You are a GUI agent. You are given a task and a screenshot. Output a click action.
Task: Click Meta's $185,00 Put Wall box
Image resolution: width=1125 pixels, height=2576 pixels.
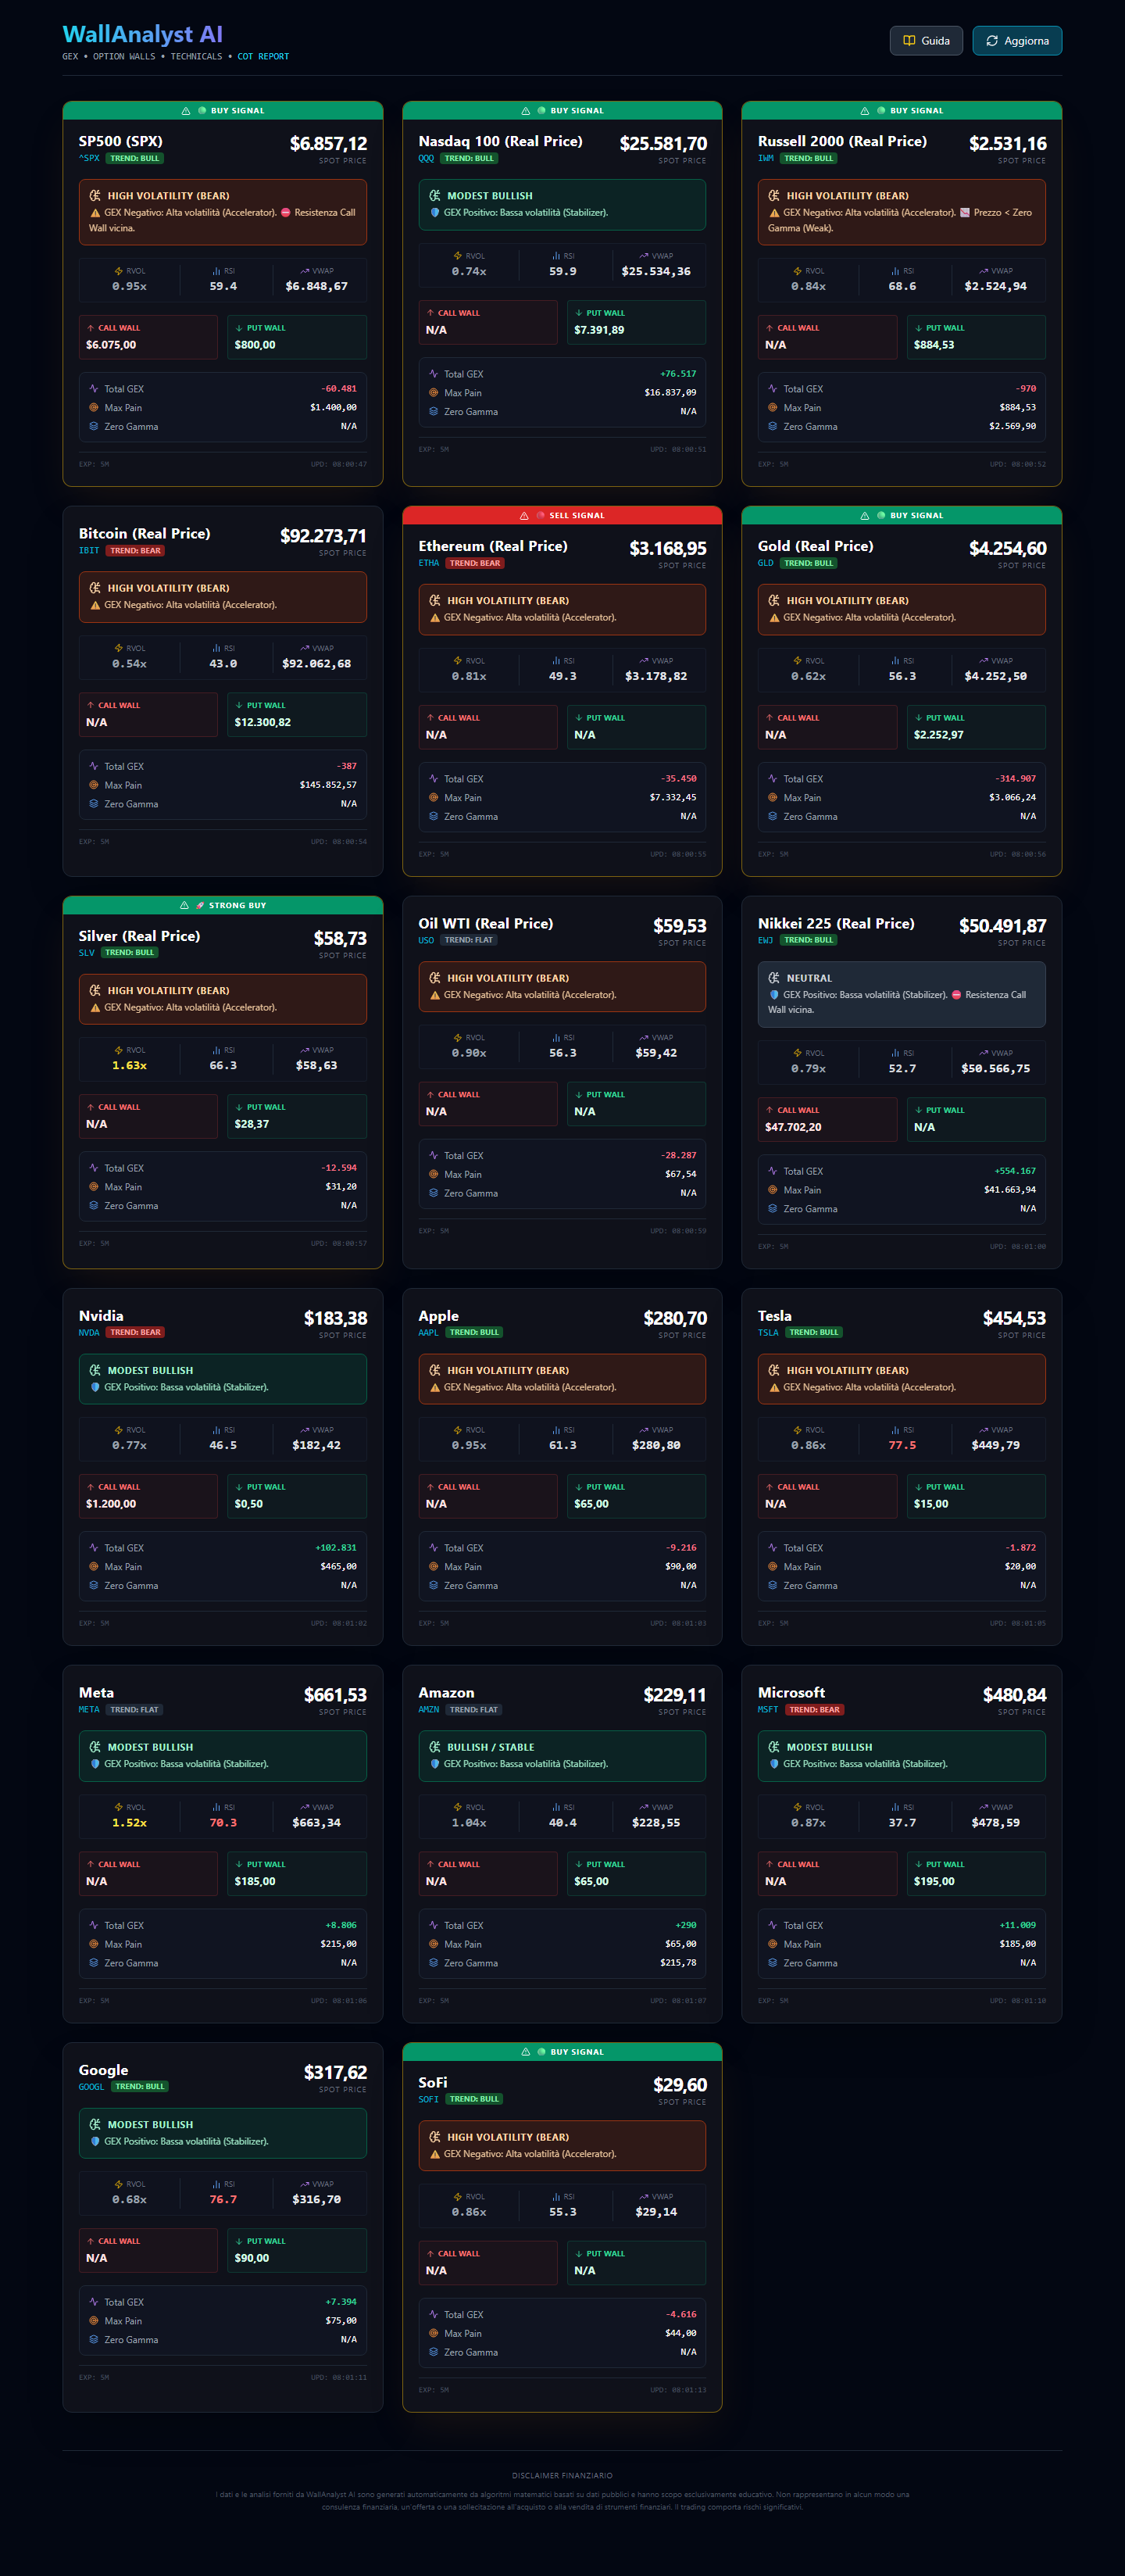pos(296,1874)
